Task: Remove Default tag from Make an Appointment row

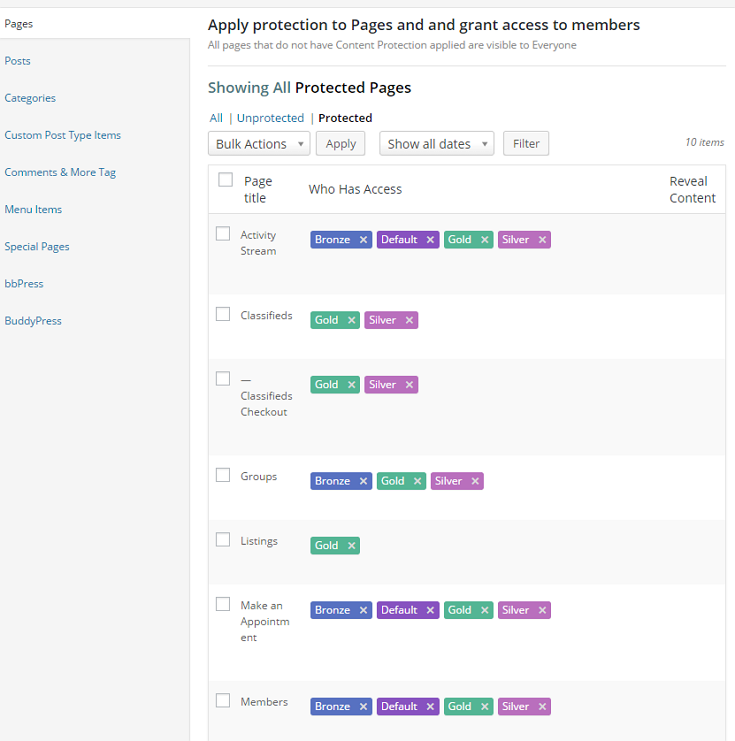Action: pyautogui.click(x=430, y=610)
